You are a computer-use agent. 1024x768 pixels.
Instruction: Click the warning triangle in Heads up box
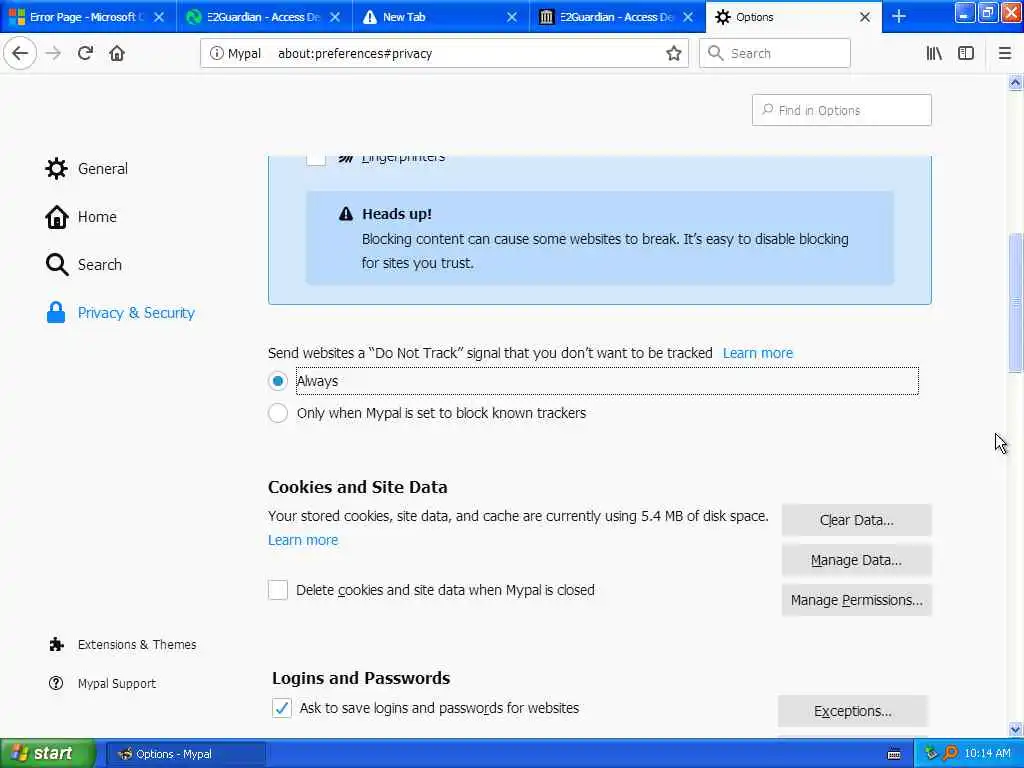(x=346, y=214)
